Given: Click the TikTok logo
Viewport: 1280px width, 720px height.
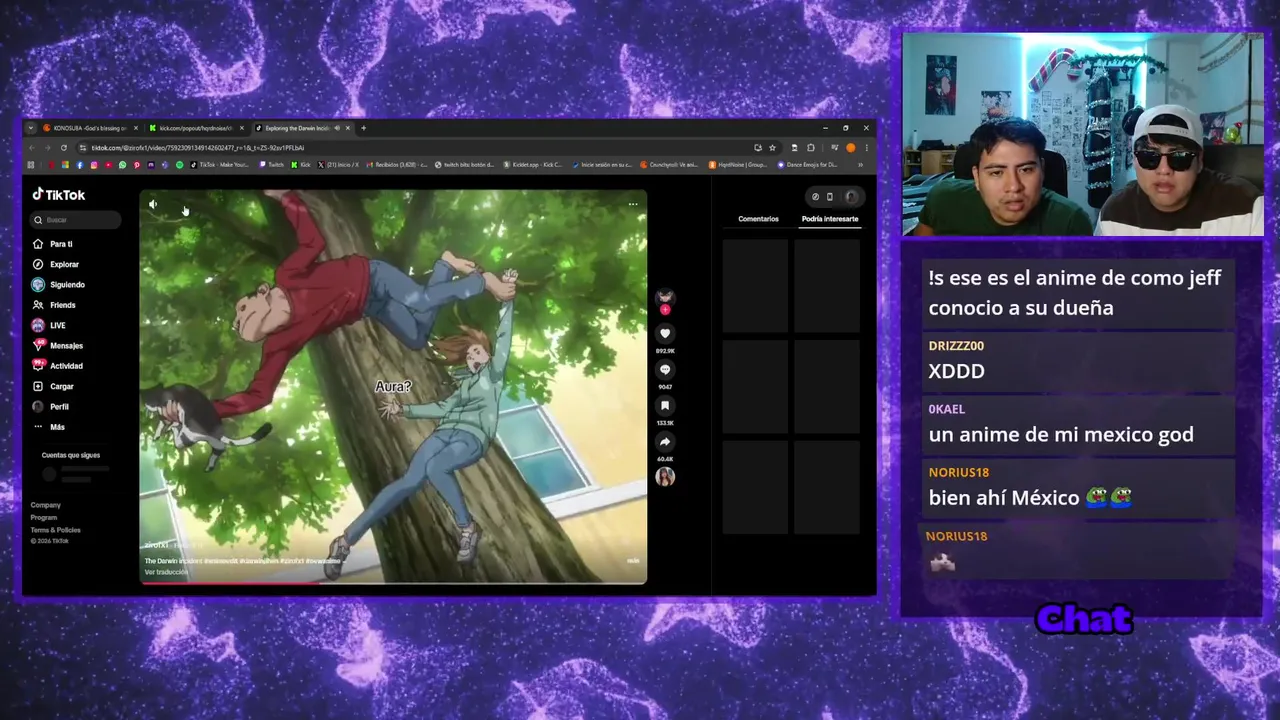Looking at the screenshot, I should coord(59,195).
